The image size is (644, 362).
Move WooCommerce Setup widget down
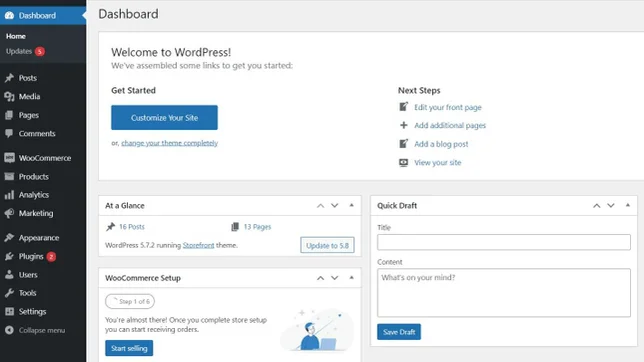click(x=335, y=278)
